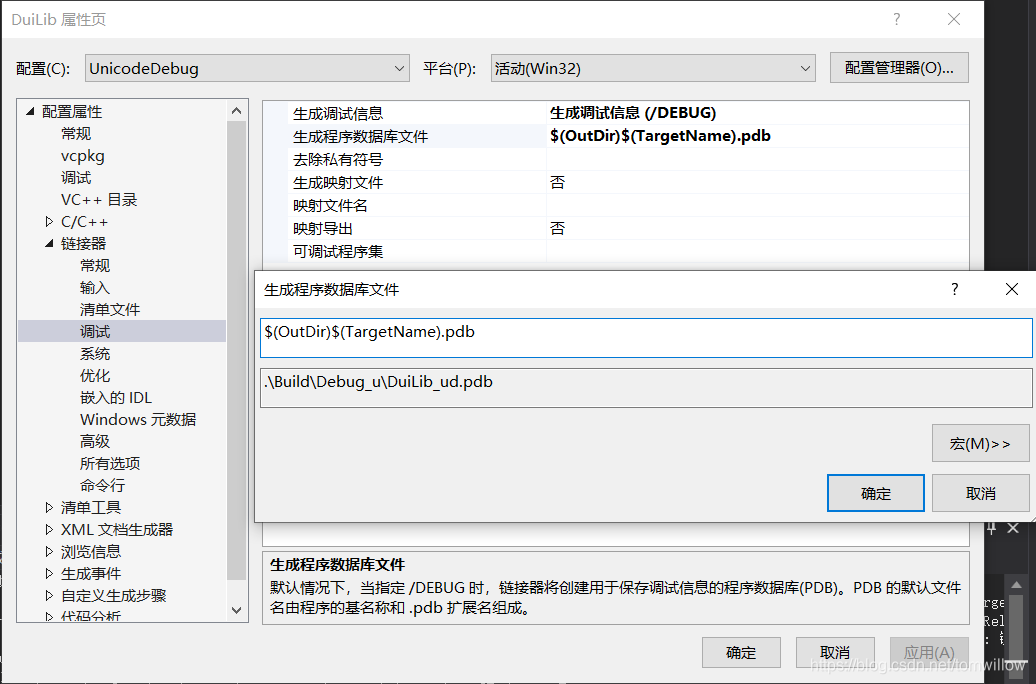
Task: Click the 配置管理器(O)... button
Action: (x=899, y=67)
